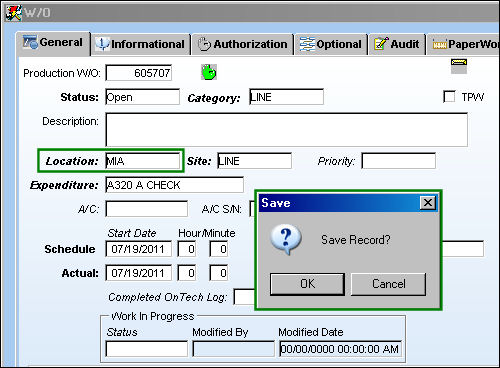Click into the Description text area
The height and width of the screenshot is (368, 500).
[x=287, y=130]
